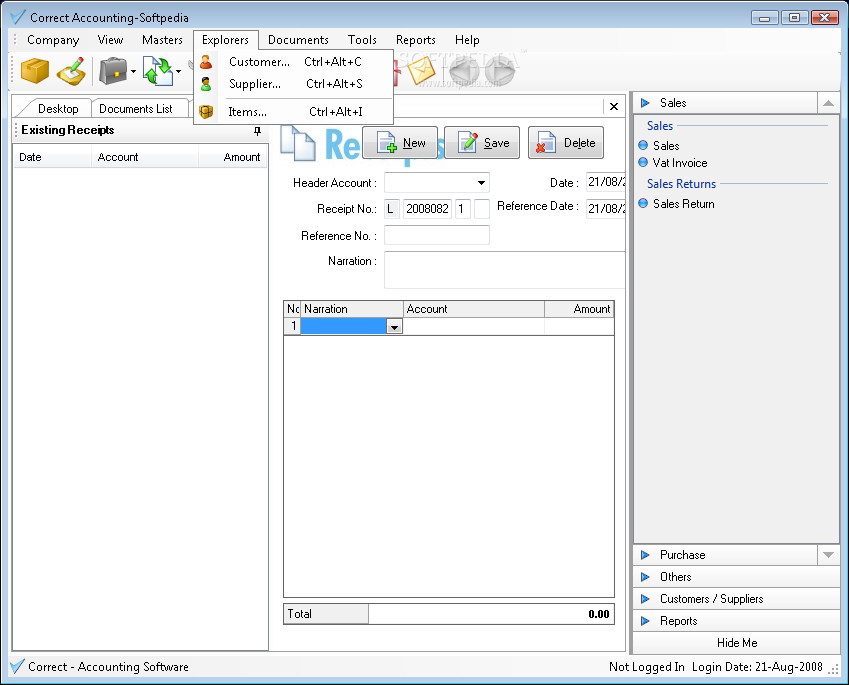Click the golden box toolbar icon
The image size is (849, 685).
pos(35,70)
